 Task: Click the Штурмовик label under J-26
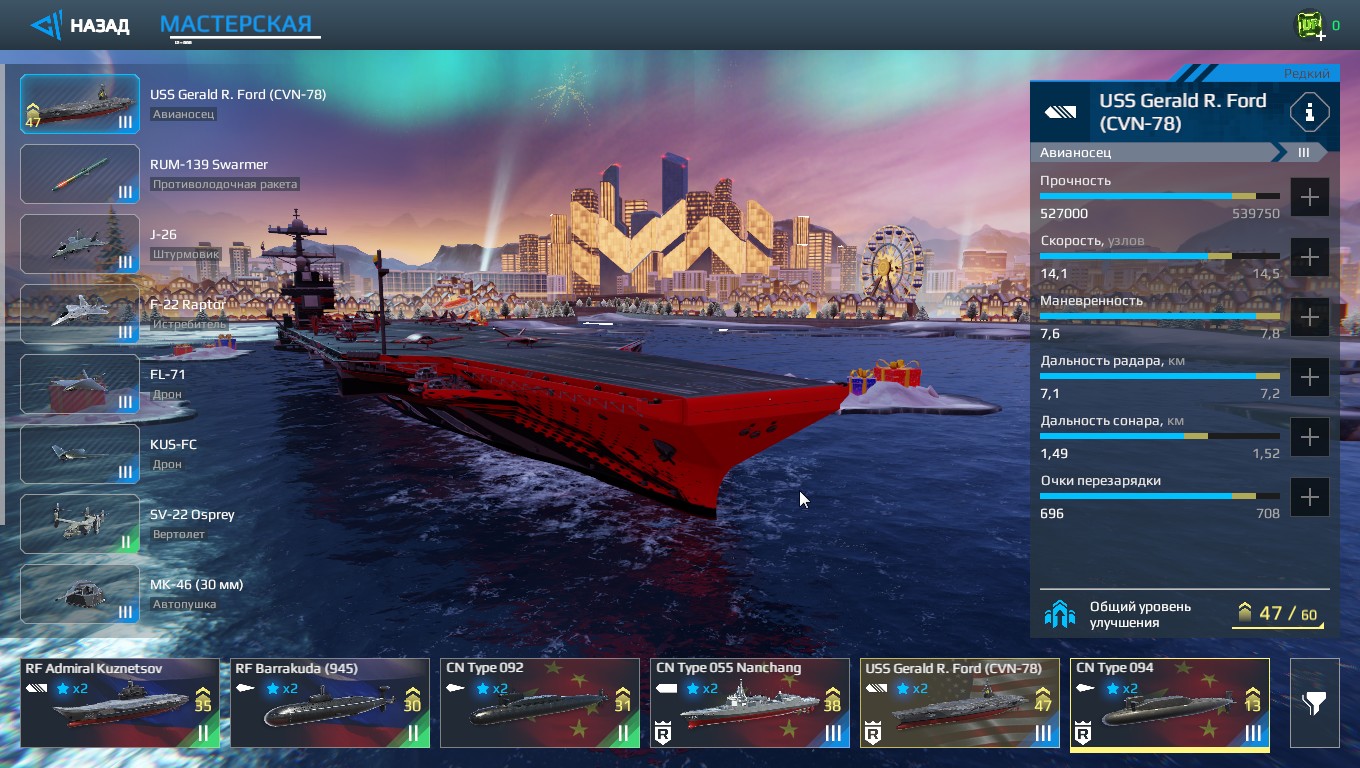coord(186,254)
